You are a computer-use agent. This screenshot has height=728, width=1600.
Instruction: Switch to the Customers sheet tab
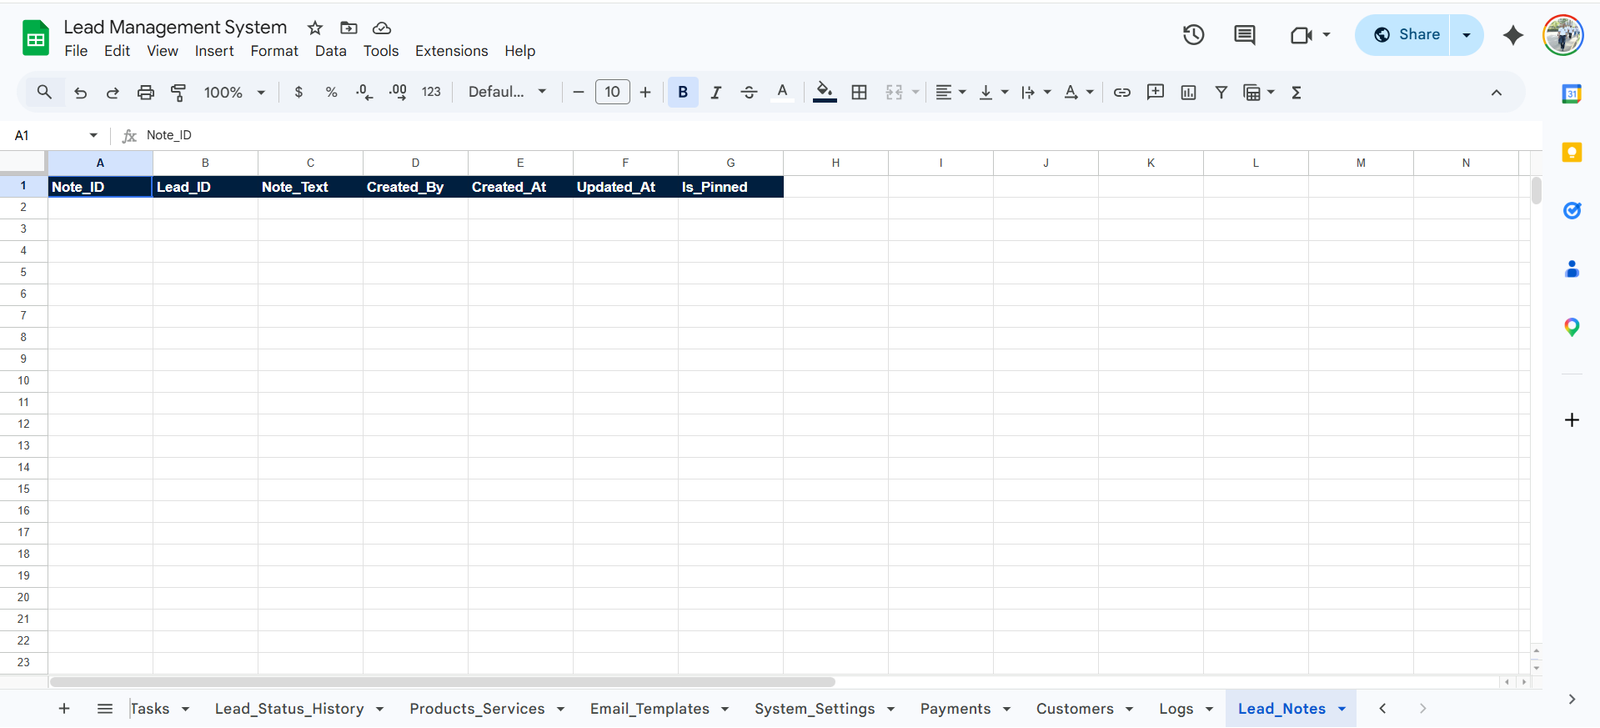[x=1074, y=709]
